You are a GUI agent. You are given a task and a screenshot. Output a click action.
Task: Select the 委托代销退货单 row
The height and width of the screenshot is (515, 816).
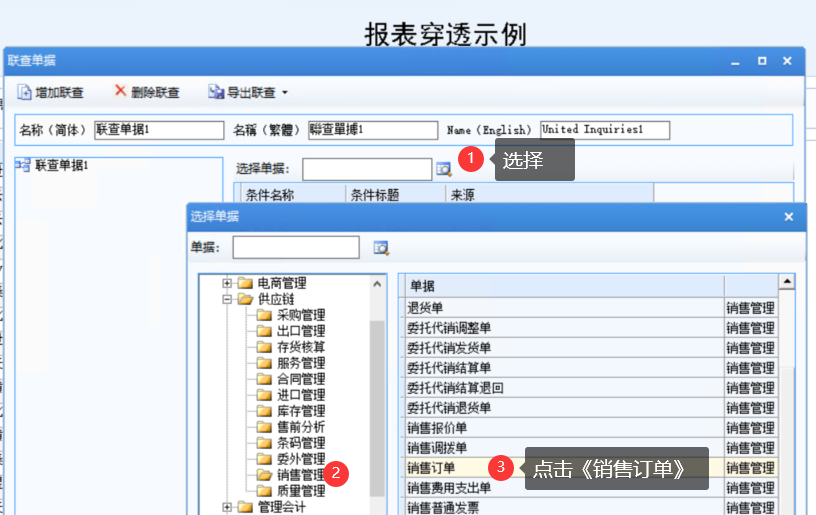pyautogui.click(x=590, y=408)
